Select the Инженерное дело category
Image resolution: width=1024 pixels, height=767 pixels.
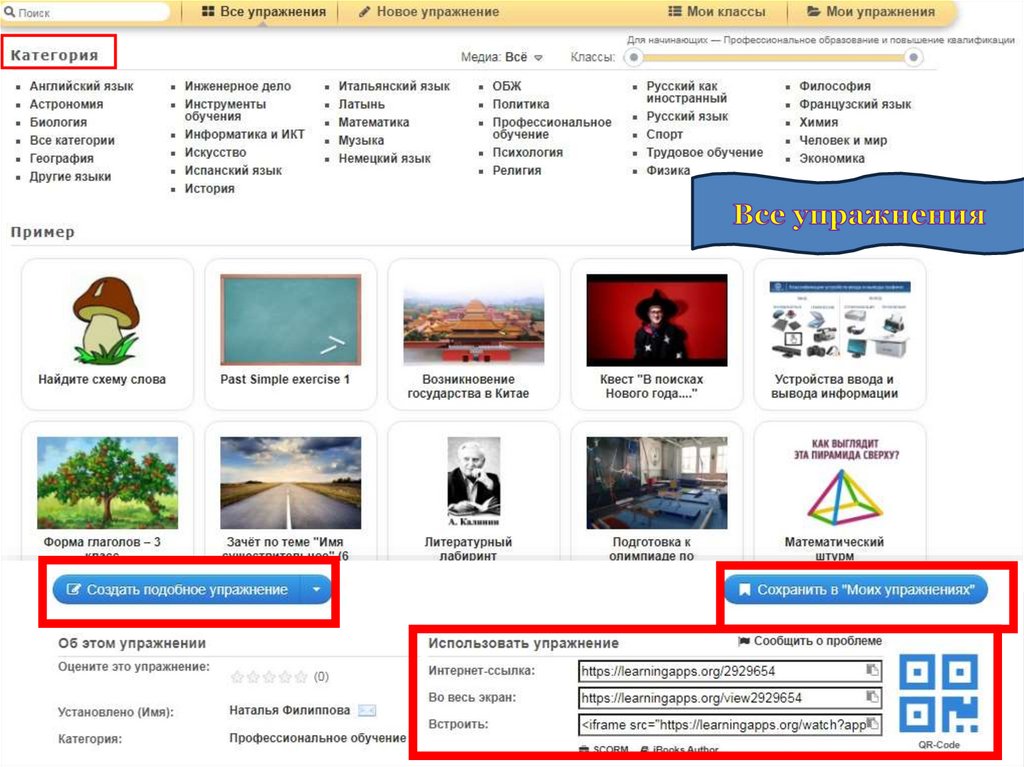(238, 86)
